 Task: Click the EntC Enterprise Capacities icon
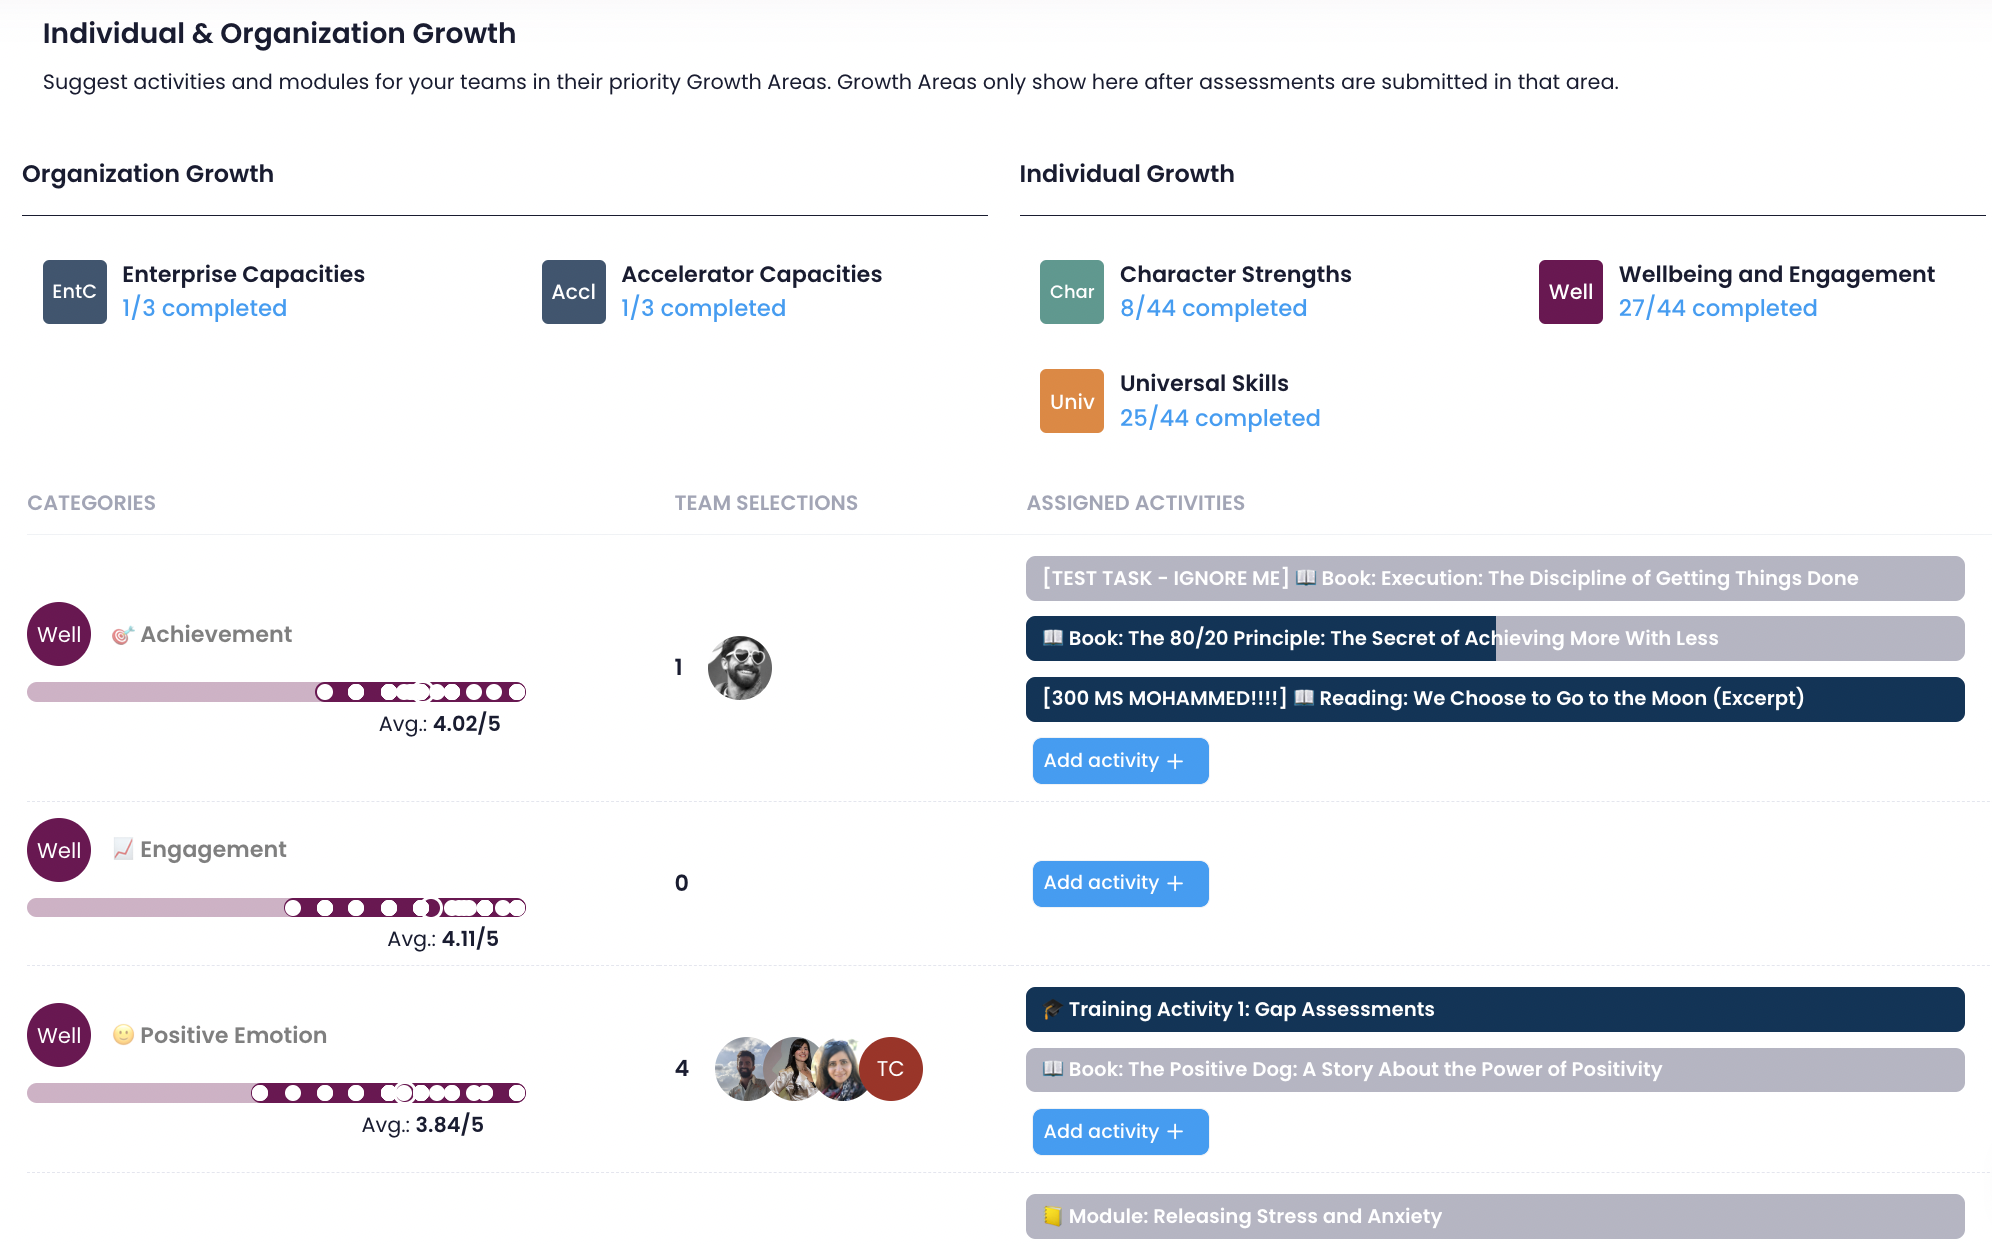coord(74,292)
